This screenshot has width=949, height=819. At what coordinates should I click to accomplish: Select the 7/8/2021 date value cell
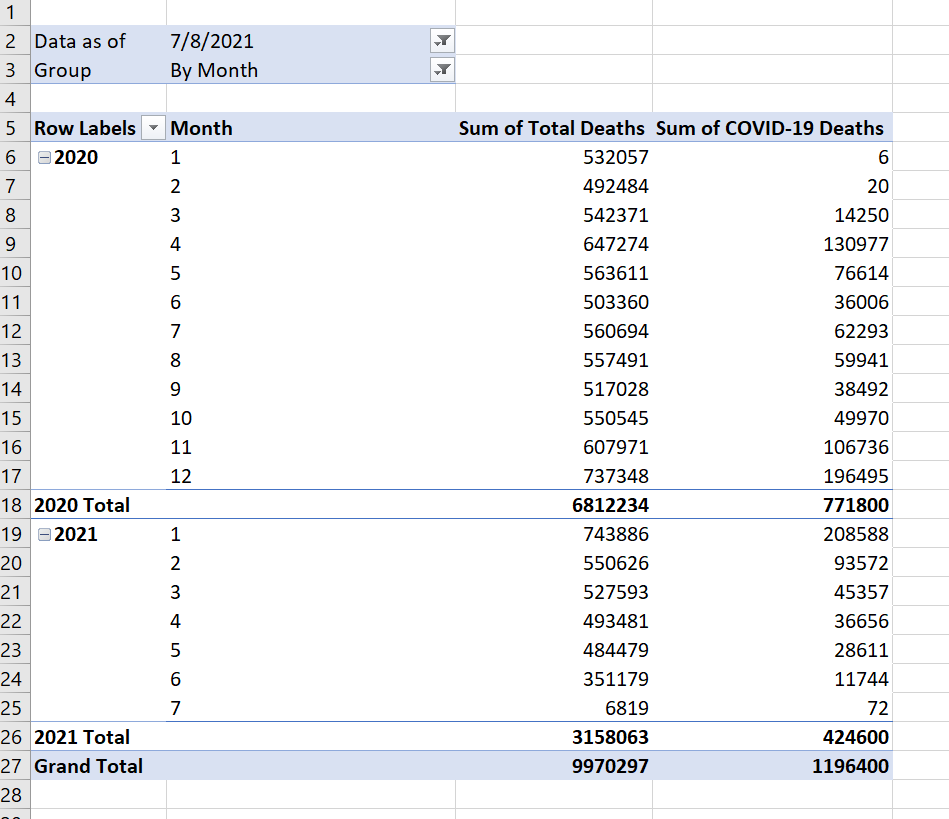[x=311, y=41]
